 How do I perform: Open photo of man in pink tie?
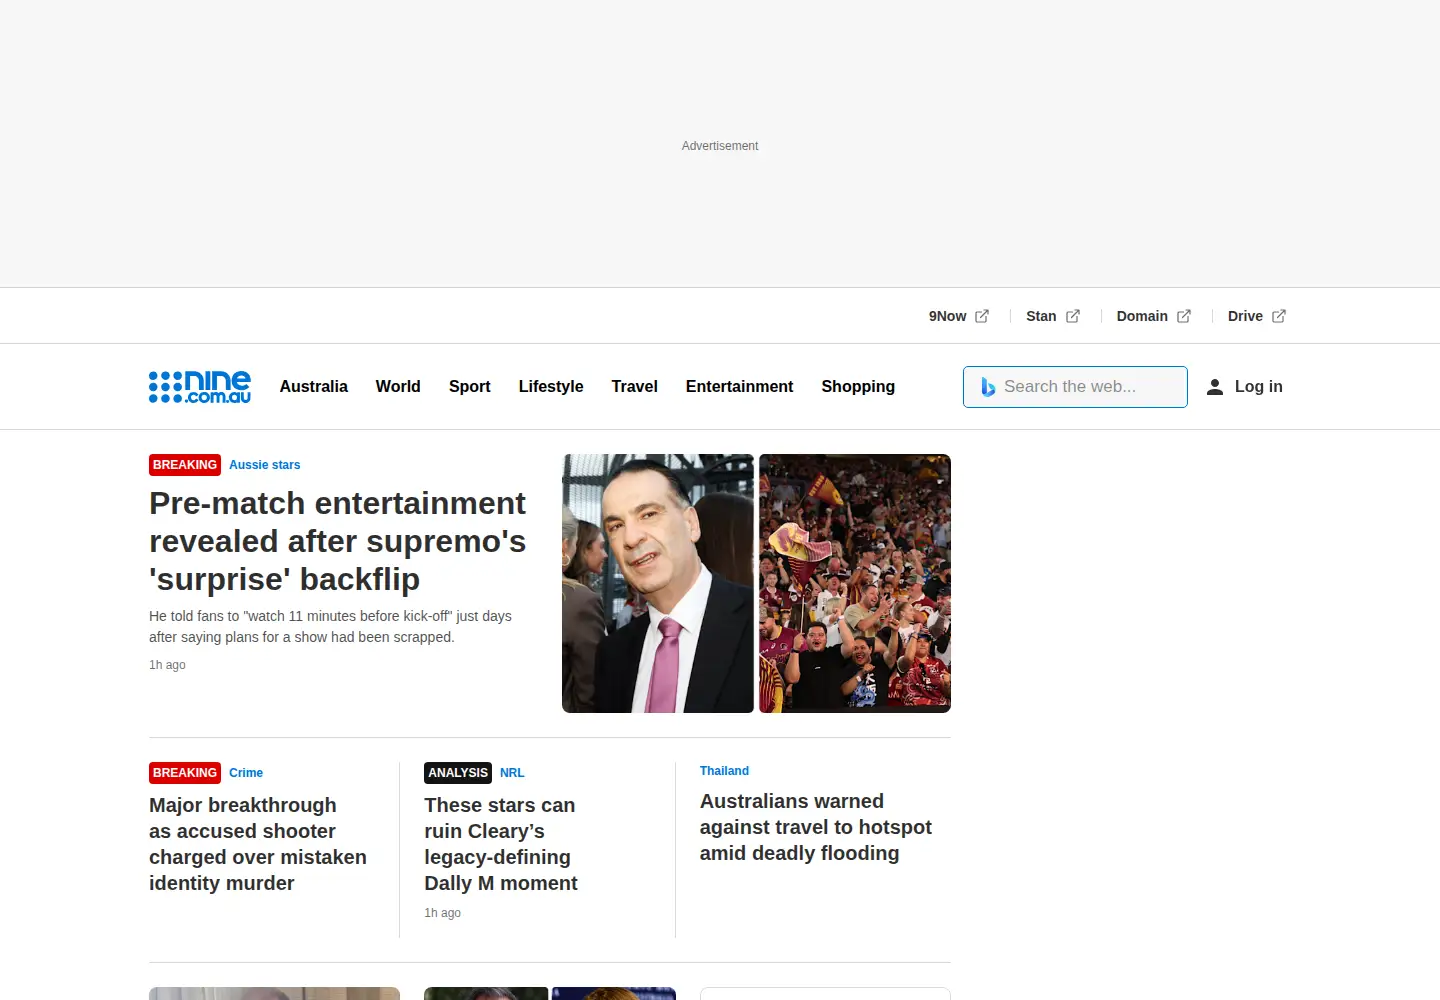[658, 583]
